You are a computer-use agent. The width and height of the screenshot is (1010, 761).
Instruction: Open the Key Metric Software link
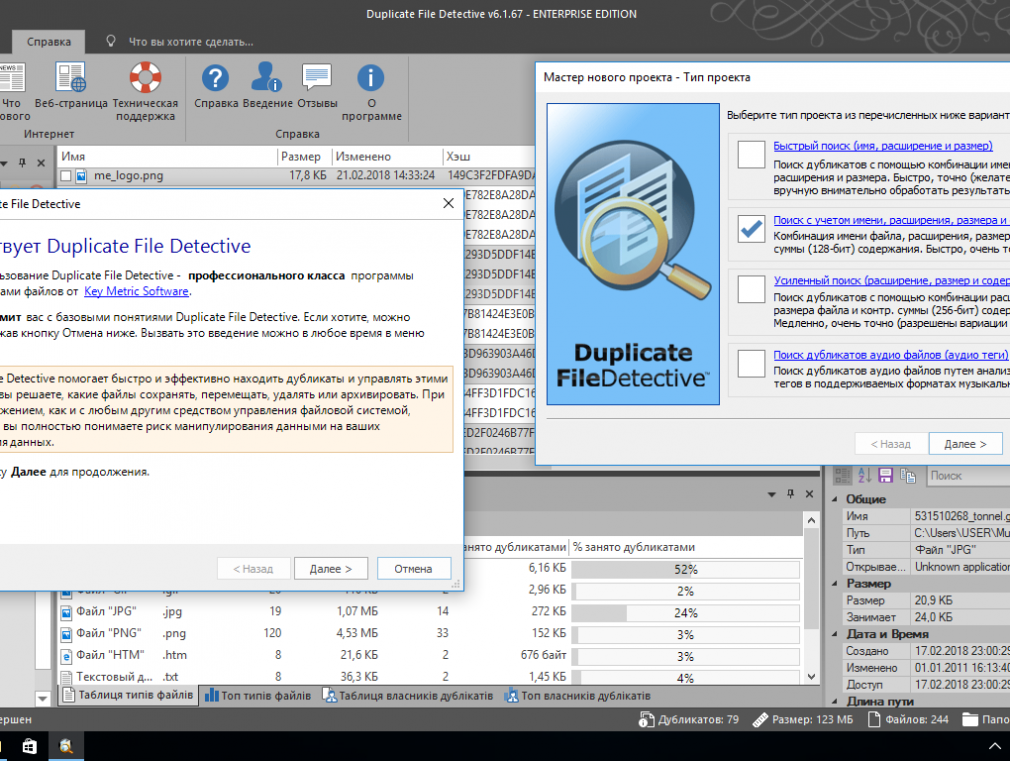point(137,291)
